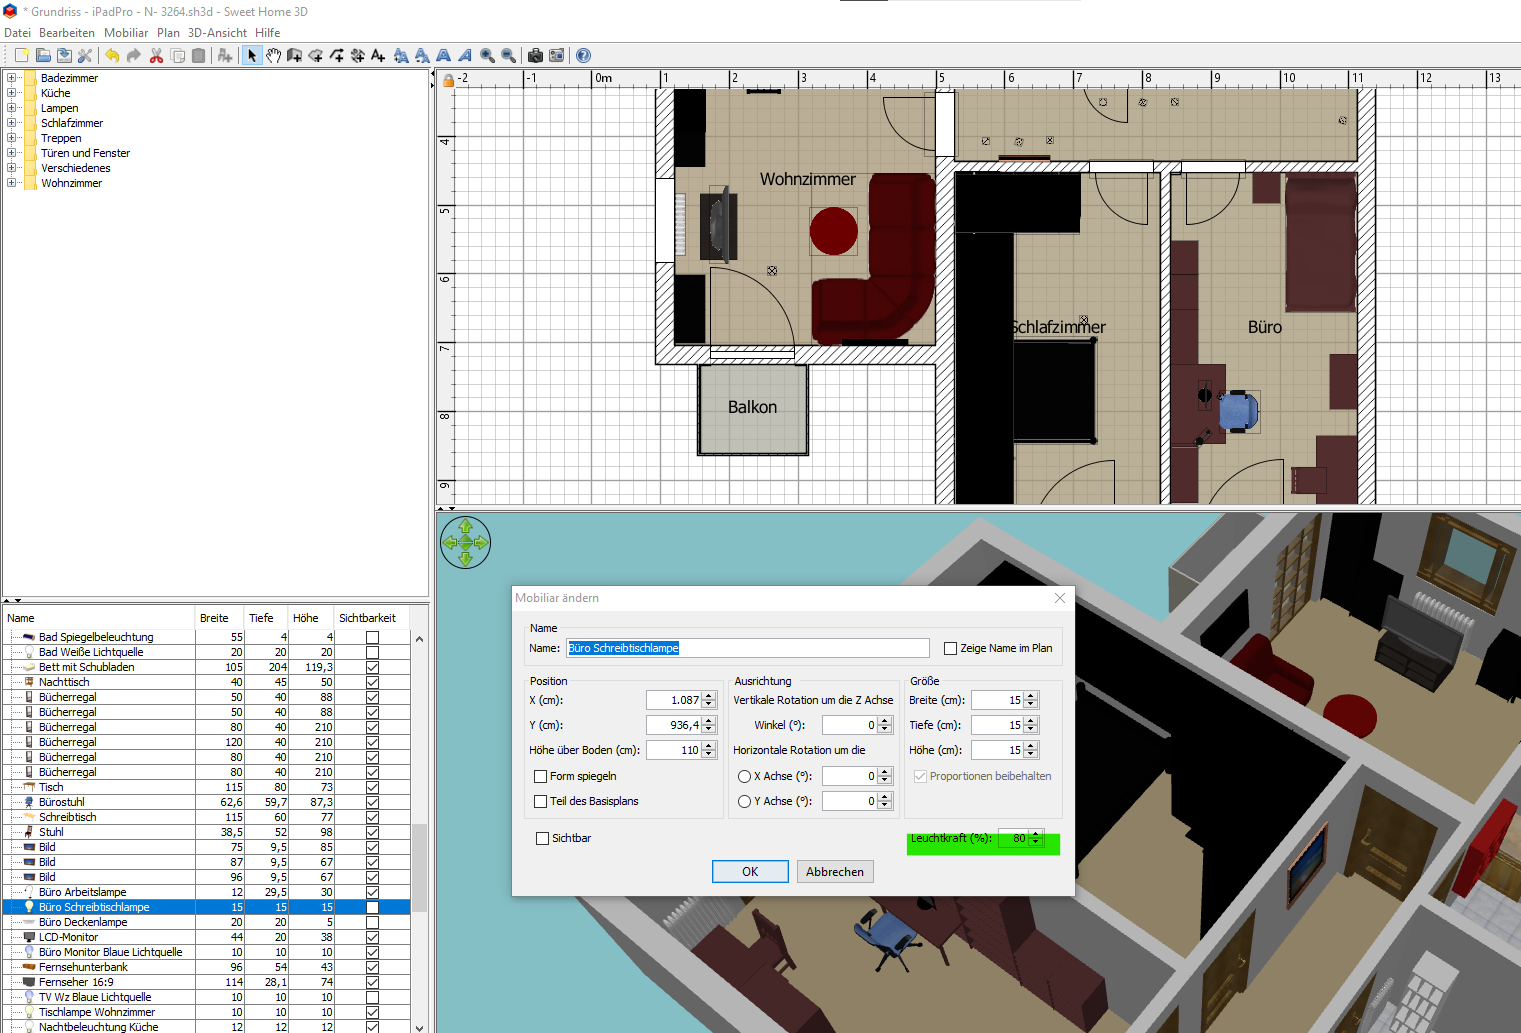Toggle Zeige Name im Plan checkbox
The width and height of the screenshot is (1521, 1033).
click(x=950, y=649)
